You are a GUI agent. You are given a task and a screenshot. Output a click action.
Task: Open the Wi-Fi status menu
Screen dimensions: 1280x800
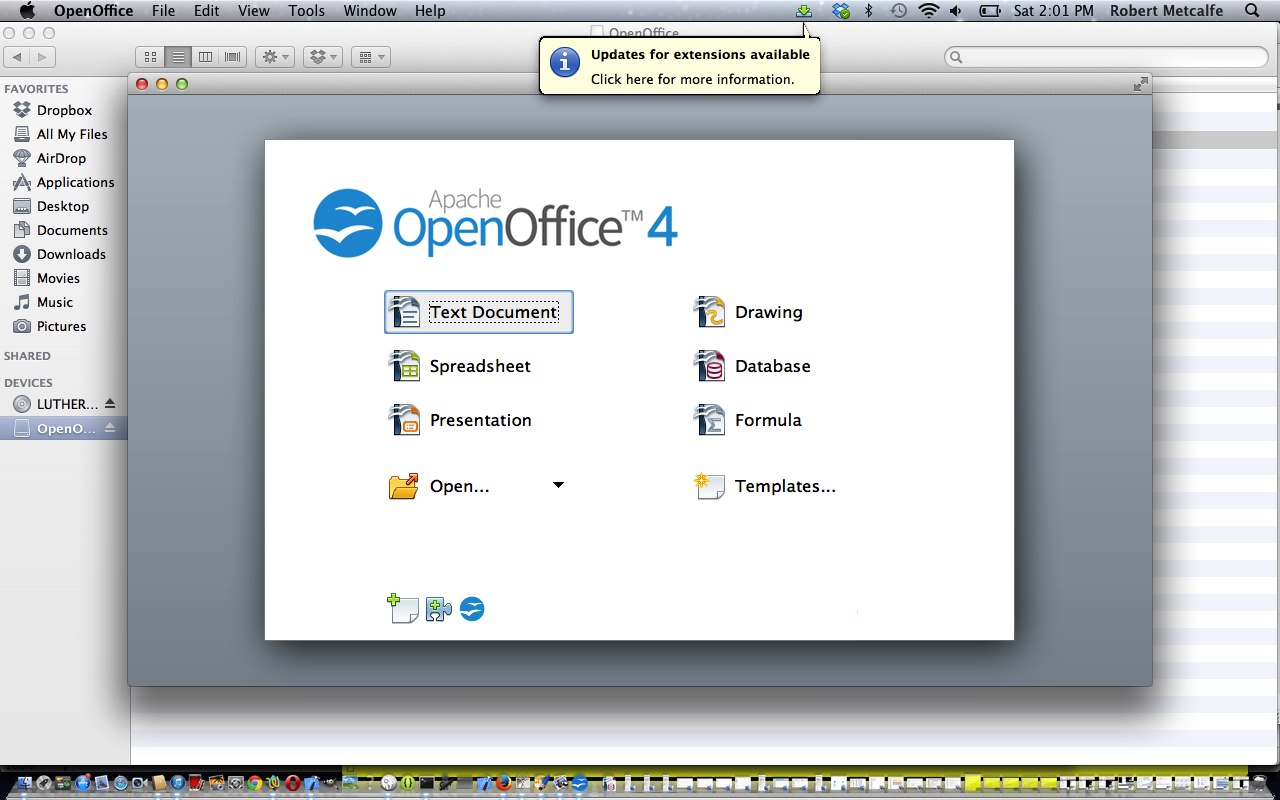point(929,11)
